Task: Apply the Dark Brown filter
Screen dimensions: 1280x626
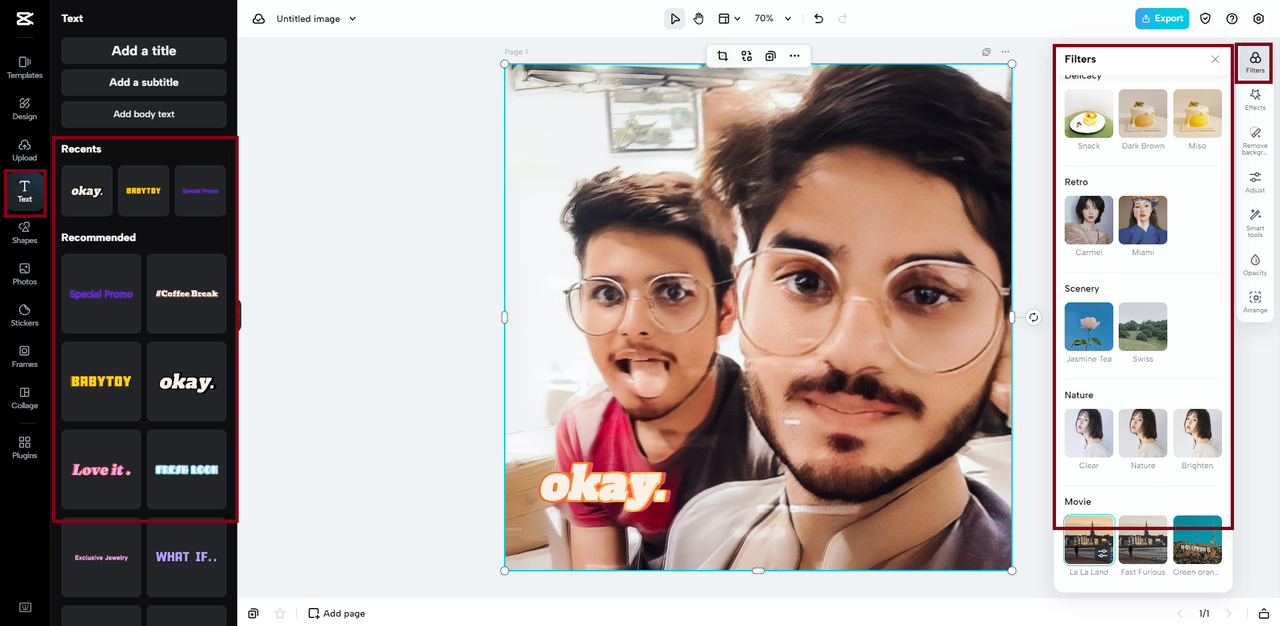Action: click(x=1143, y=114)
